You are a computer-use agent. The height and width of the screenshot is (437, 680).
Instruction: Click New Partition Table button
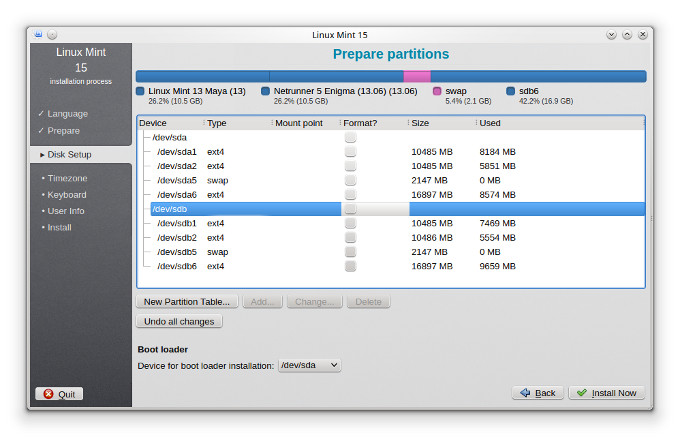tap(187, 302)
